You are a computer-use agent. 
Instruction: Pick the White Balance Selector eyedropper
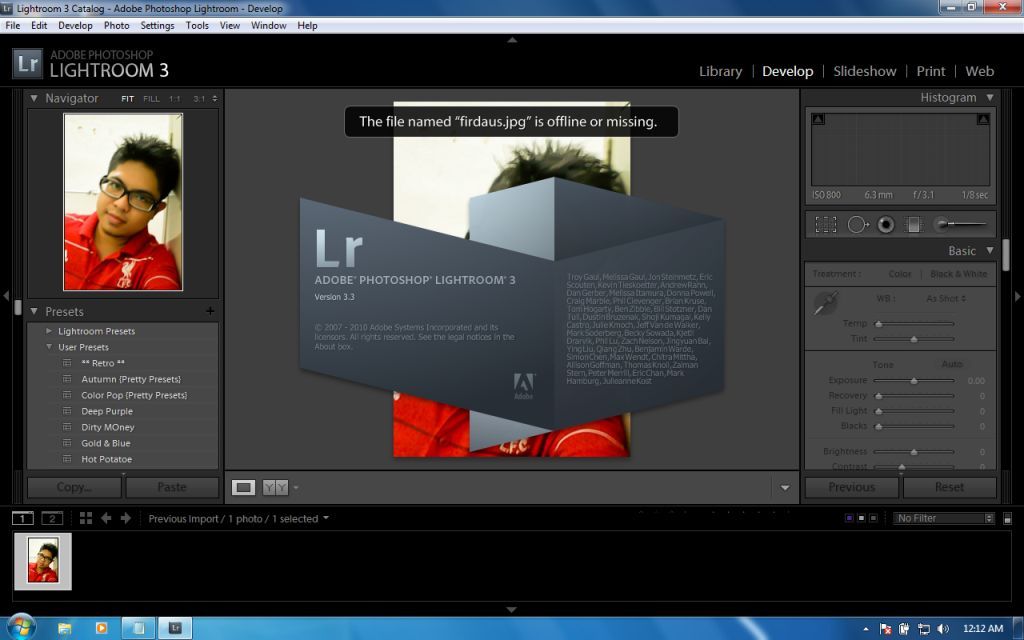(x=824, y=300)
